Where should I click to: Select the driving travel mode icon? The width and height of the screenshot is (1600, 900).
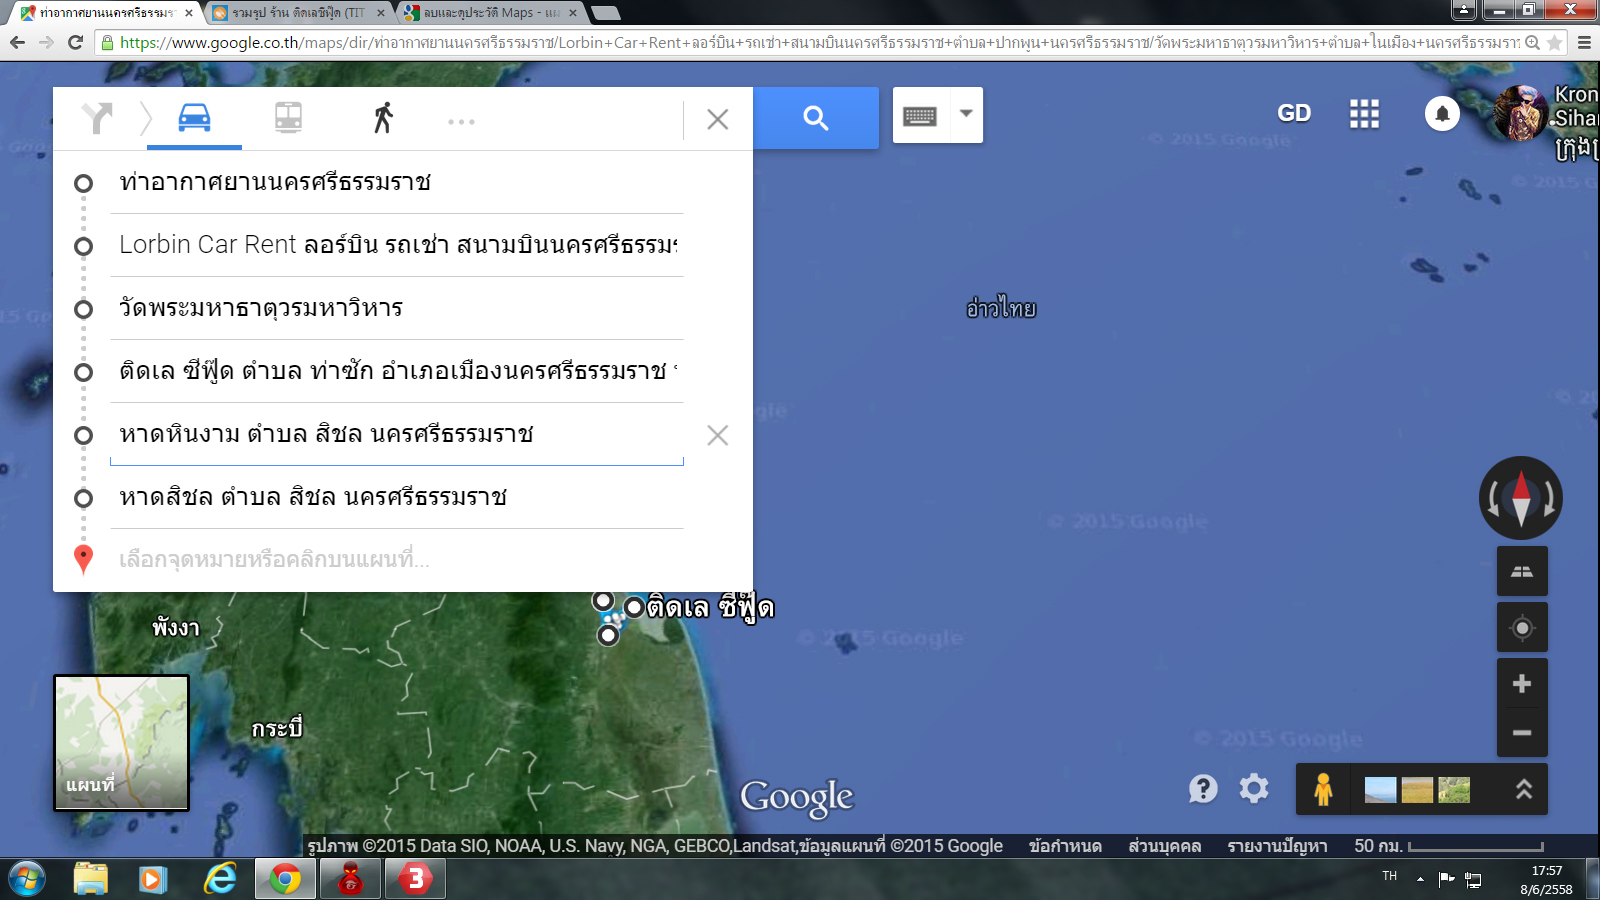pyautogui.click(x=194, y=118)
